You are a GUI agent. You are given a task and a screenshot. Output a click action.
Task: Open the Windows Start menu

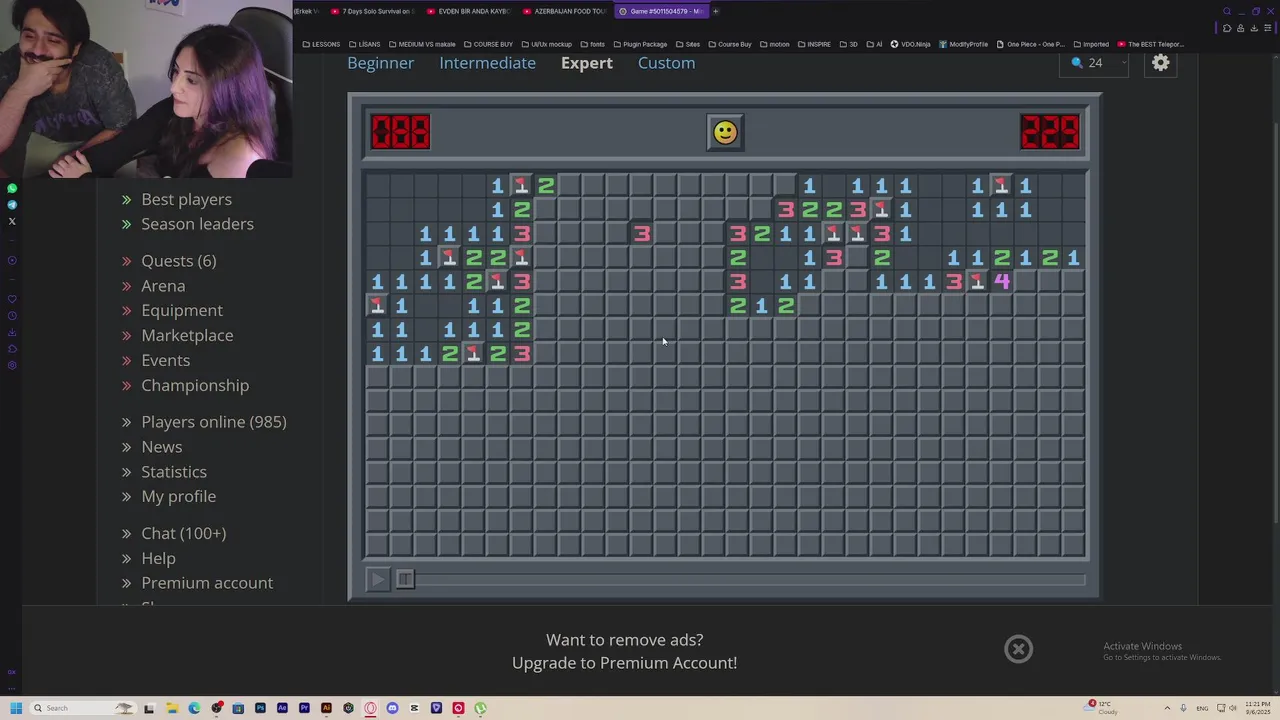[x=15, y=708]
